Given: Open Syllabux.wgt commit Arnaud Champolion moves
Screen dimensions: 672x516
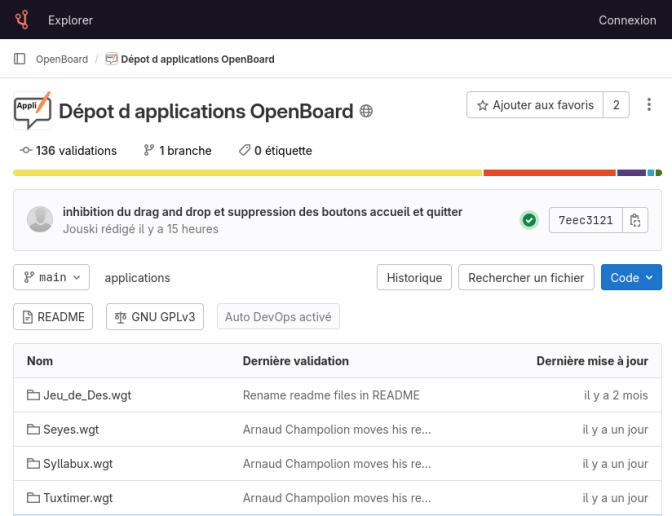Looking at the screenshot, I should [x=337, y=464].
